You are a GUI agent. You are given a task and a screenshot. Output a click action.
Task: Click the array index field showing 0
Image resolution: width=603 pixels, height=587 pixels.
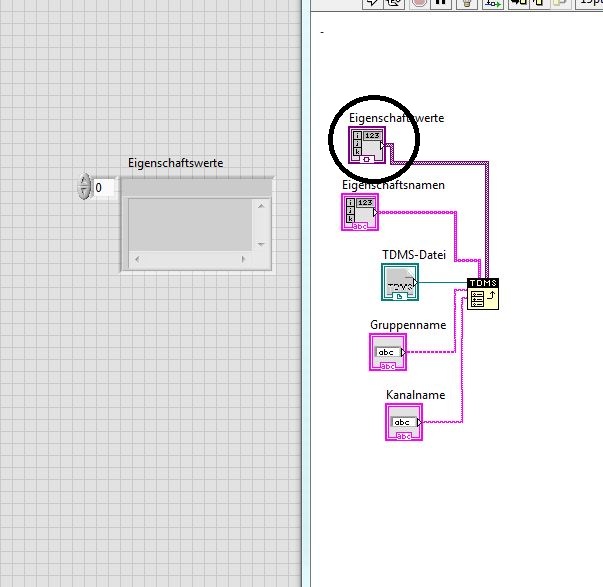(x=104, y=188)
